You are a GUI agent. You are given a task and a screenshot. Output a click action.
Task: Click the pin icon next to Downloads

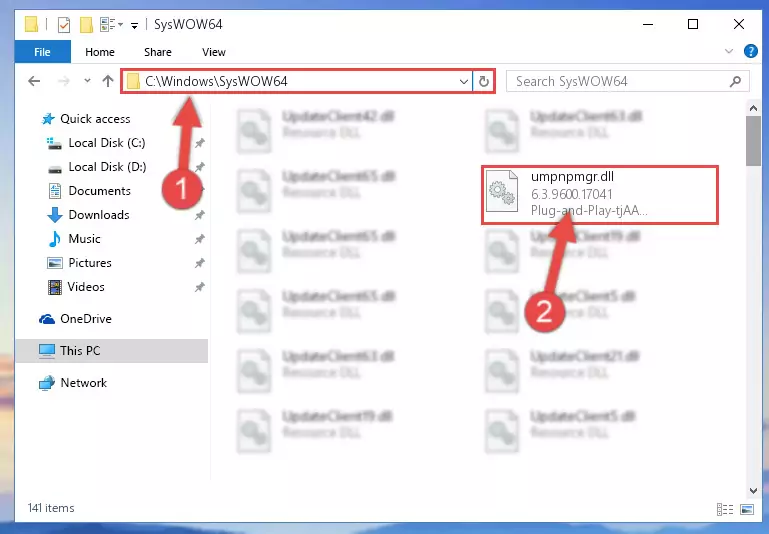200,215
